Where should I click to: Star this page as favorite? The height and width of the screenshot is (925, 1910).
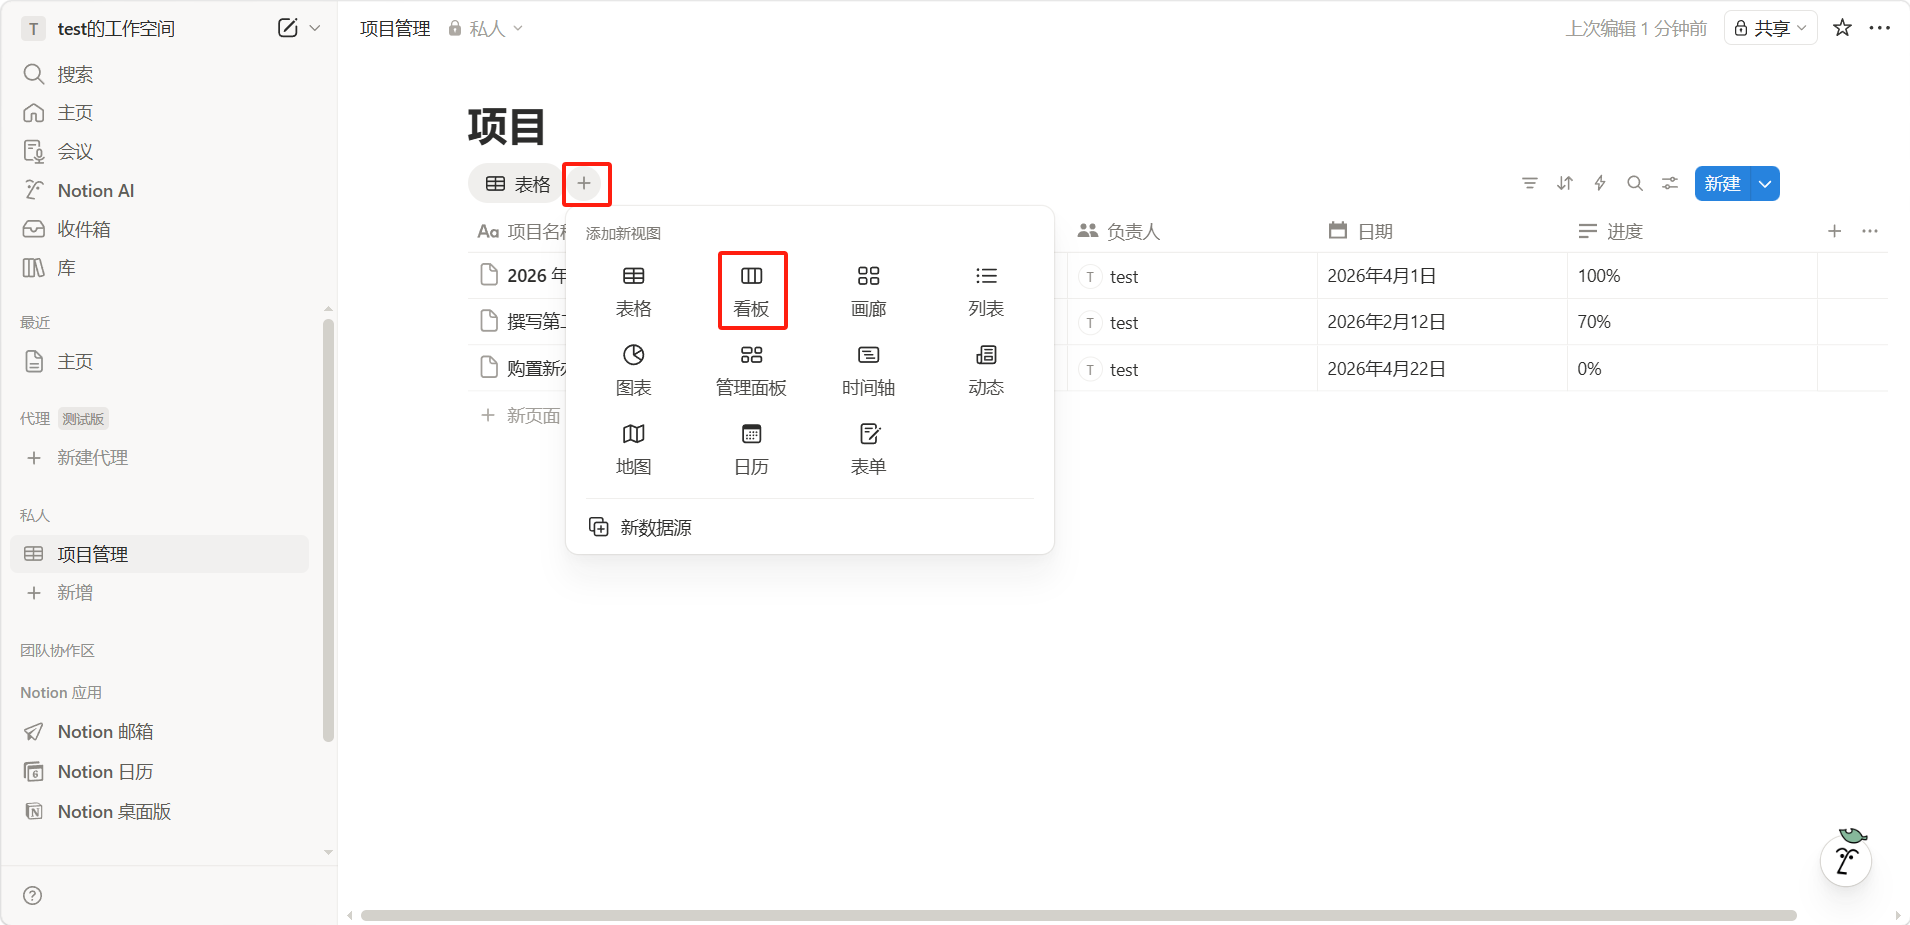click(1842, 28)
